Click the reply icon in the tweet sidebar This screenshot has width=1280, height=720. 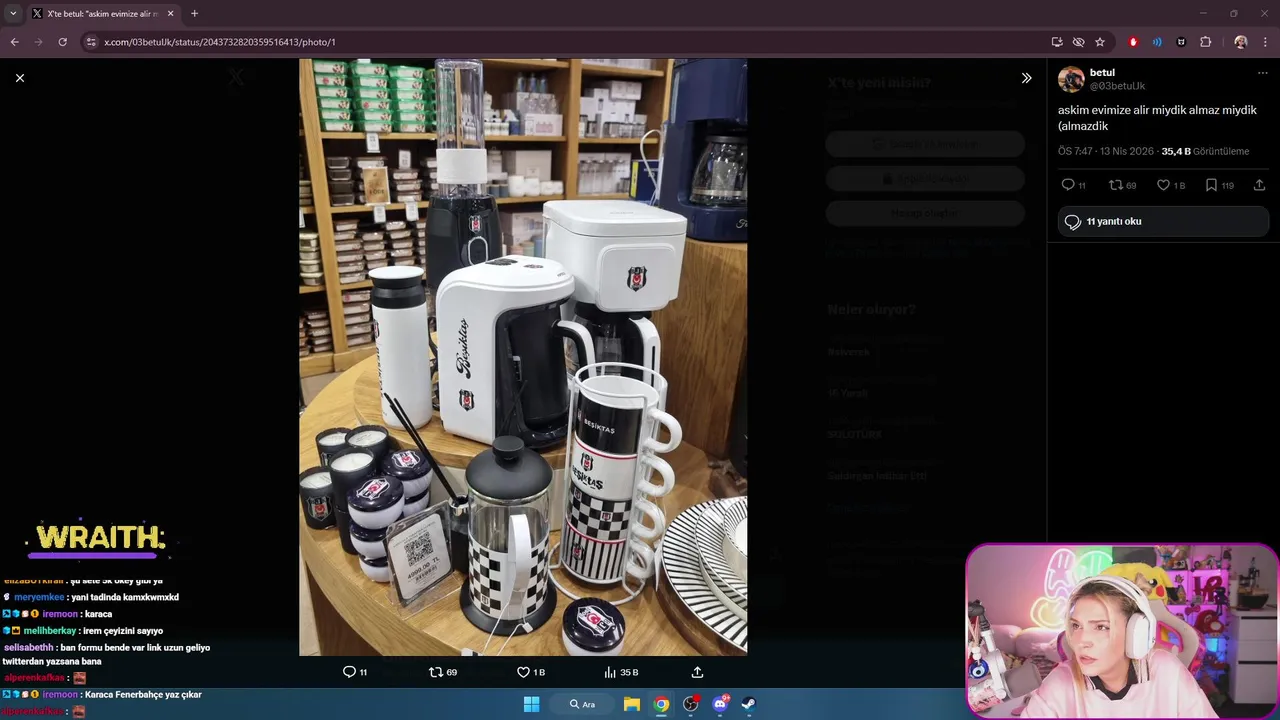tap(1068, 185)
